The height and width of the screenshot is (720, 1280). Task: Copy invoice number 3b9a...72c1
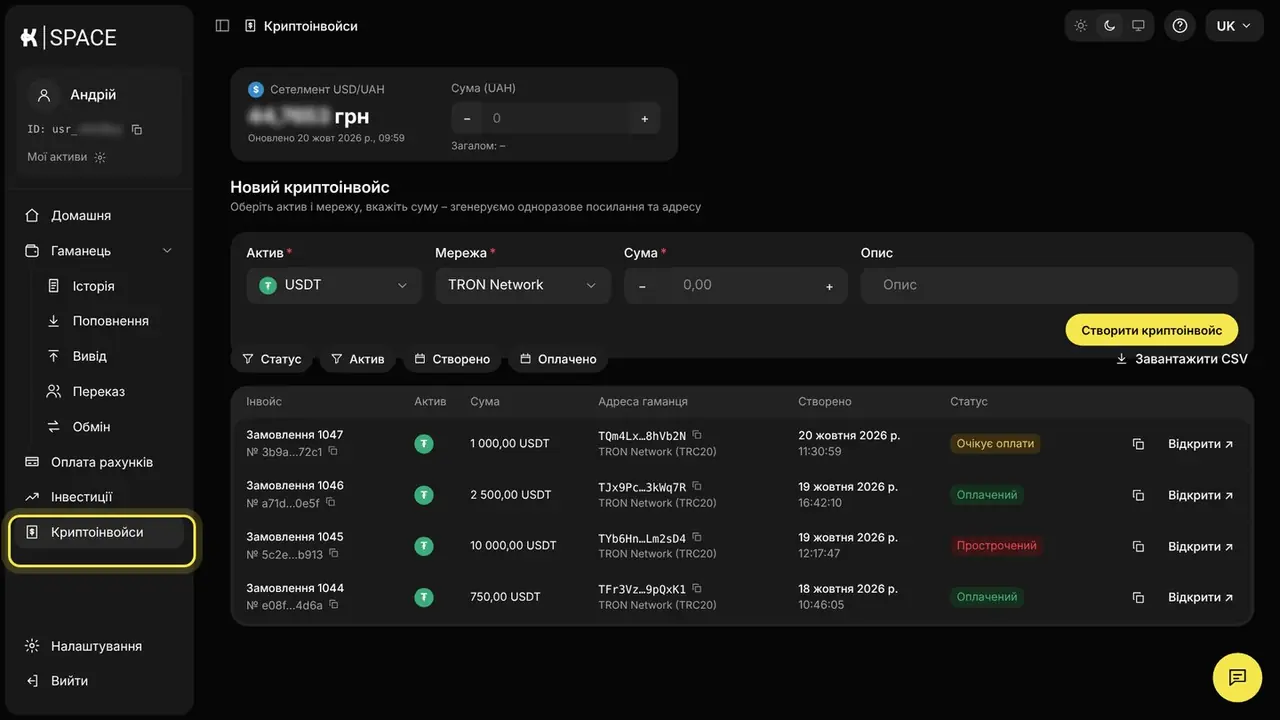[x=333, y=452]
